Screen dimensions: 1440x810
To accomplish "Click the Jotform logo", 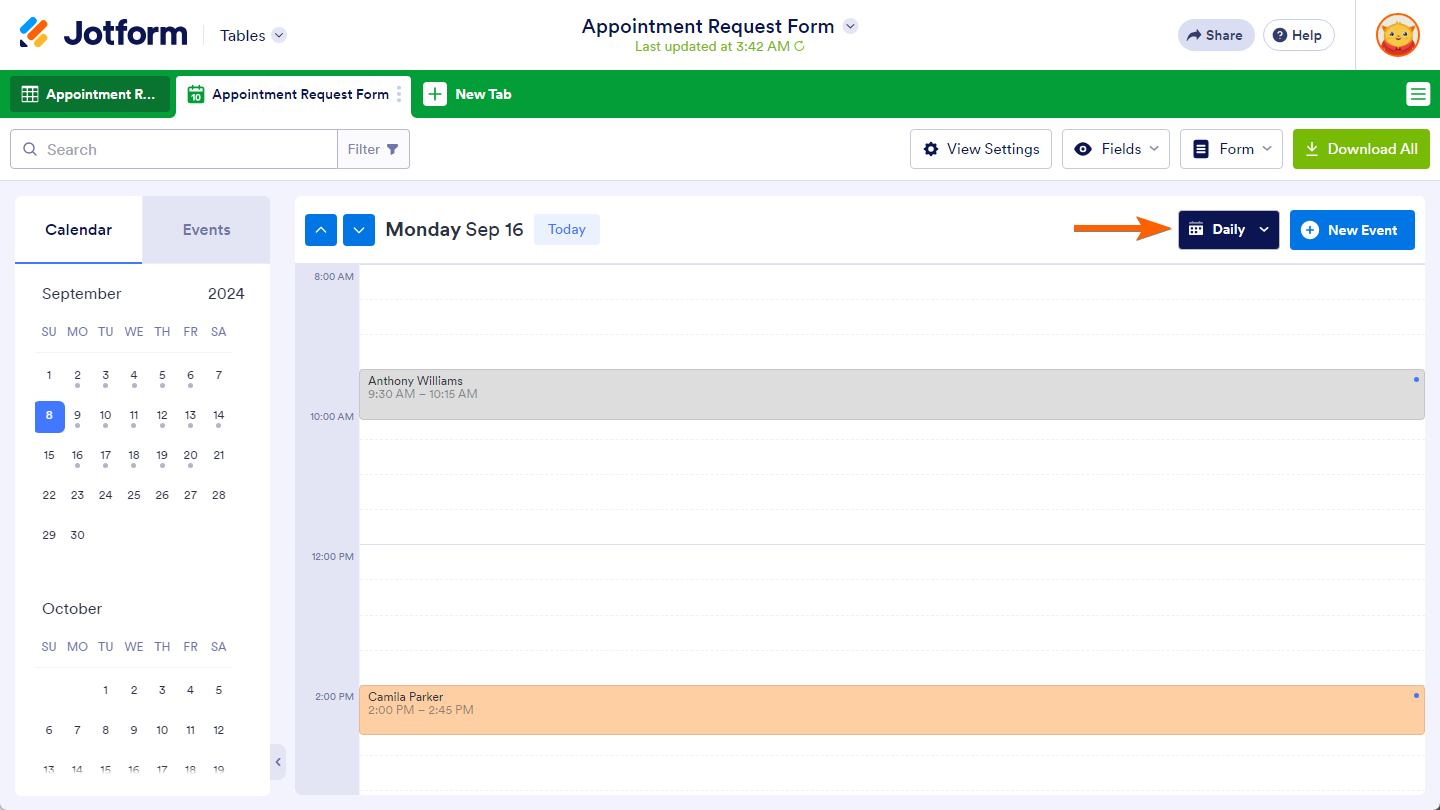I will (103, 34).
